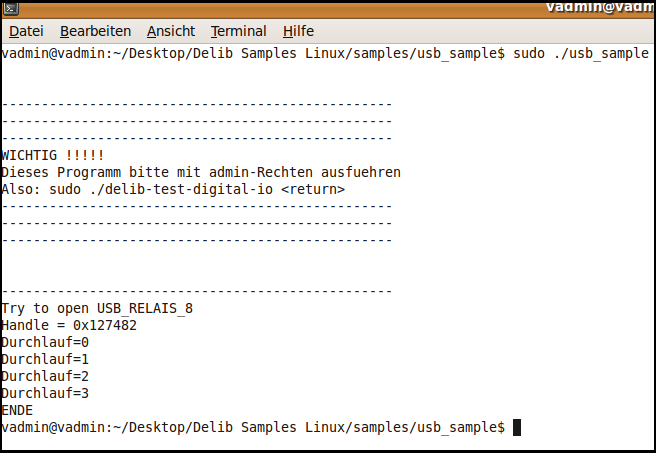Click the 'ENDE' output line
The image size is (656, 453).
[x=17, y=410]
